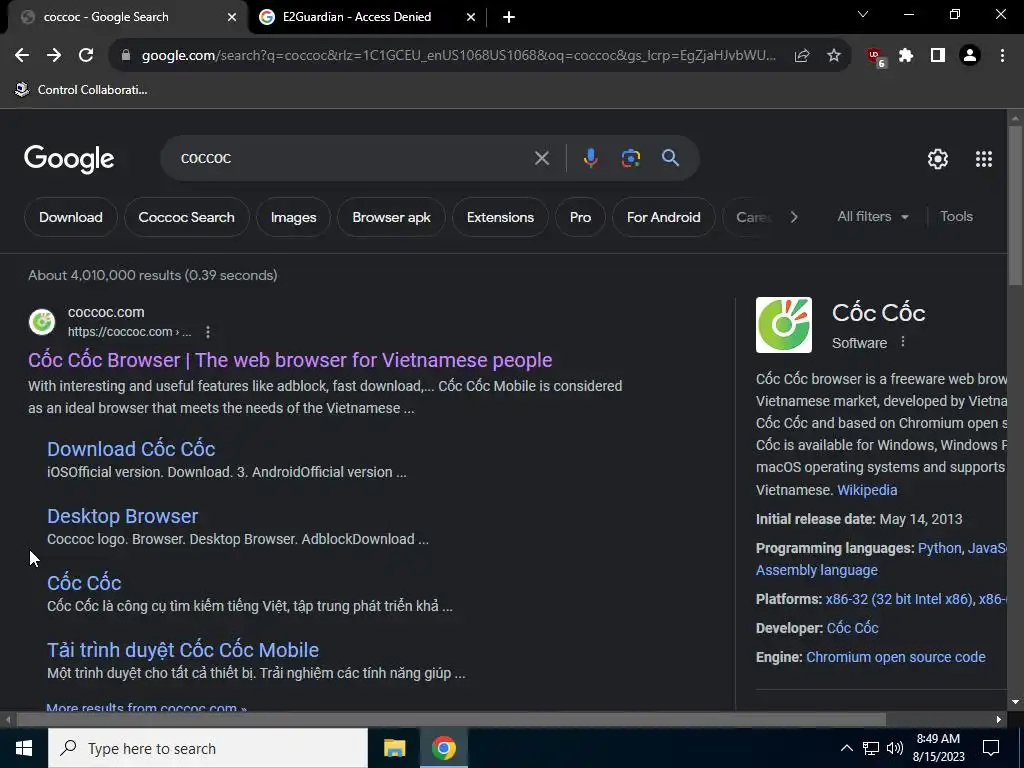The width and height of the screenshot is (1024, 768).
Task: Focus the Google search box containing coccoc
Action: point(353,158)
